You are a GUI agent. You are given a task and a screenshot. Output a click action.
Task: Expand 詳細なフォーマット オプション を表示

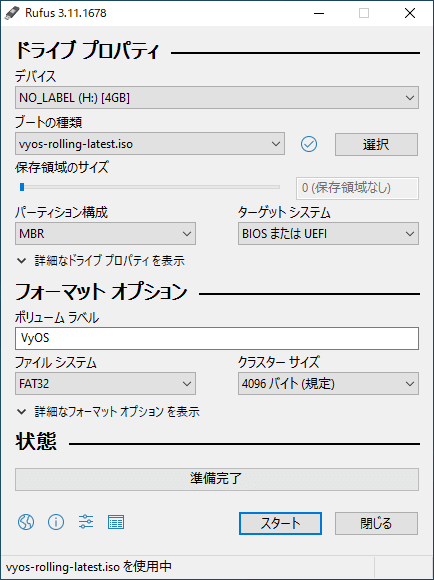108,411
